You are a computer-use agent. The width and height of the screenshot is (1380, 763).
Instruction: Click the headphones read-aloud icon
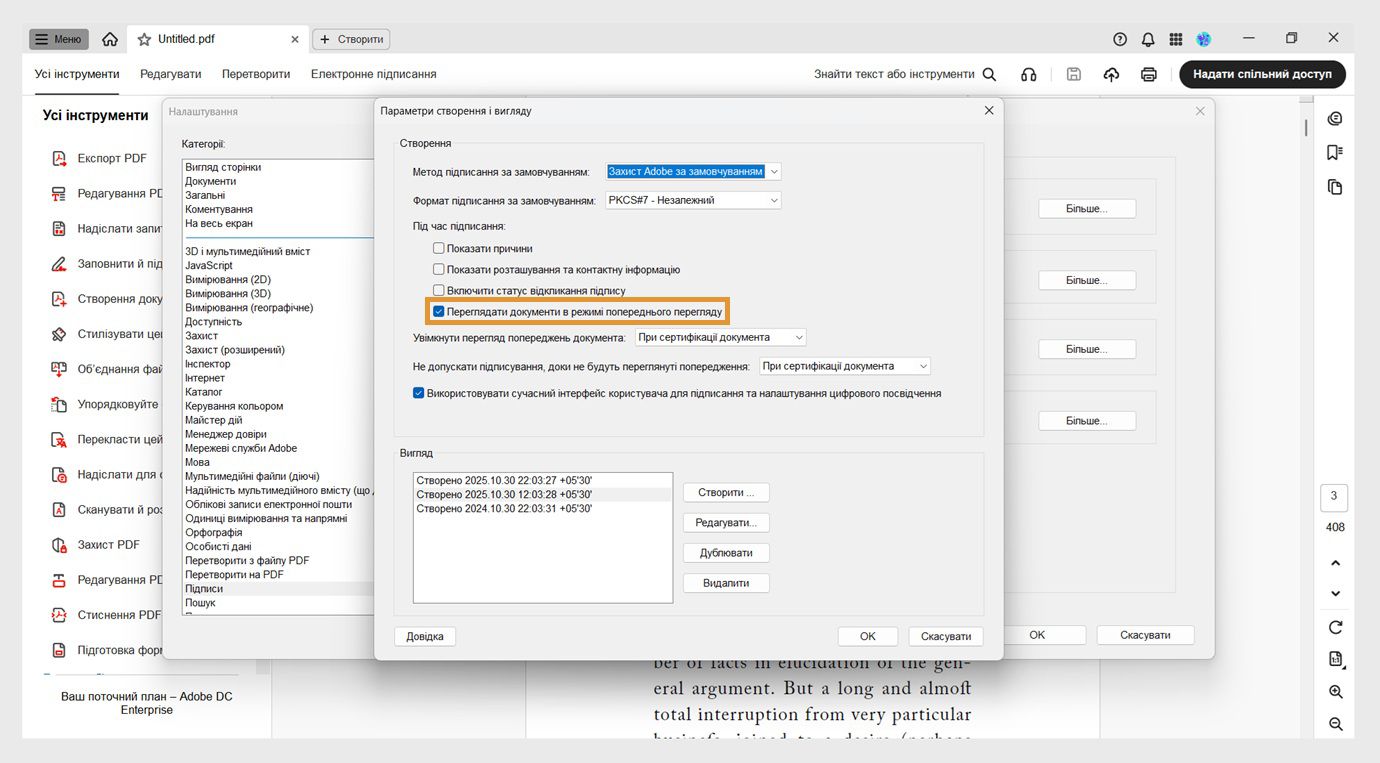(x=1028, y=74)
